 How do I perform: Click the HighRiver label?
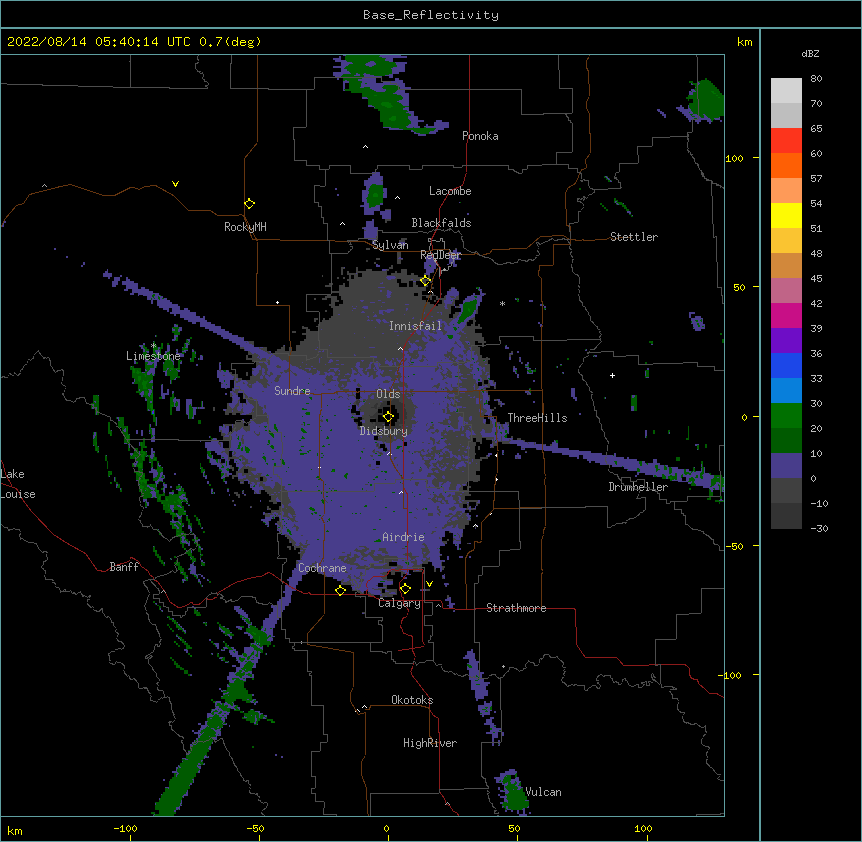tap(430, 743)
